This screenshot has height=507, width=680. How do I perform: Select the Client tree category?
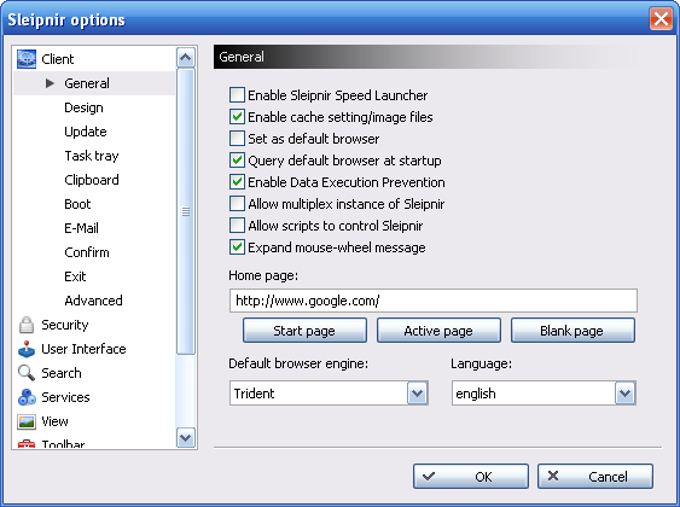click(x=57, y=59)
